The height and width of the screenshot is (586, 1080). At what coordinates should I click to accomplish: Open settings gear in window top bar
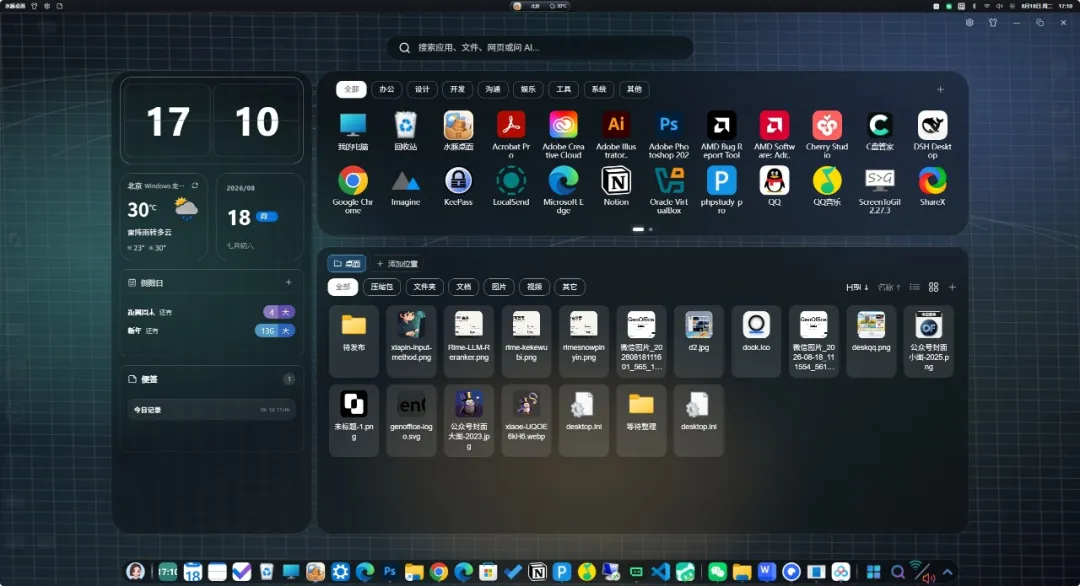(970, 23)
